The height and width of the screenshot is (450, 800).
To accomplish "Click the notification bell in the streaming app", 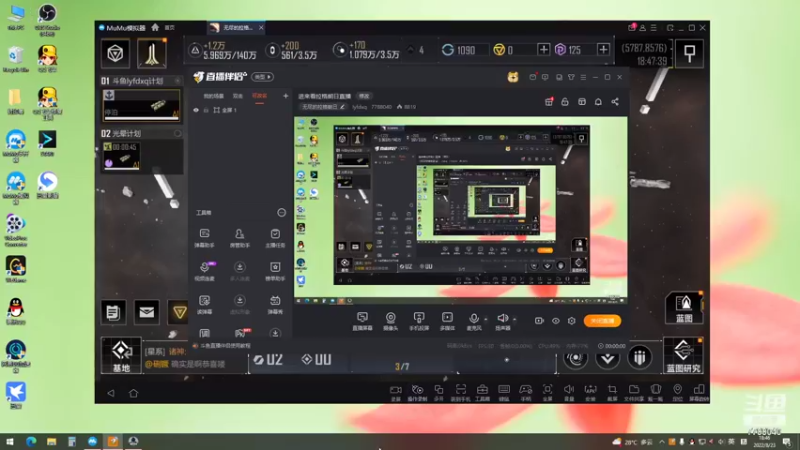I will pos(598,102).
